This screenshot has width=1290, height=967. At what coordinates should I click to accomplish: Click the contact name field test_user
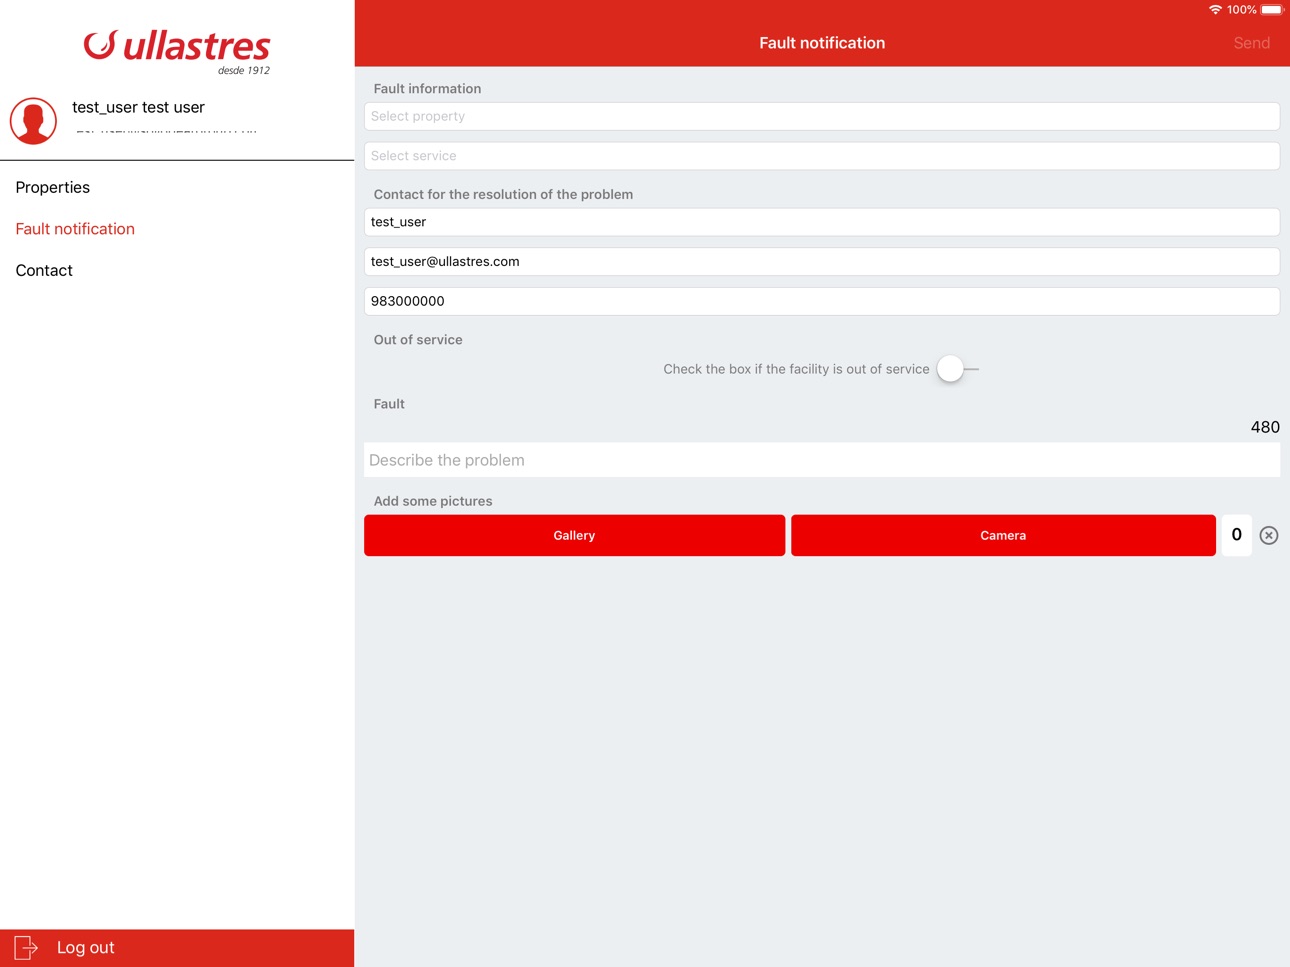tap(822, 222)
